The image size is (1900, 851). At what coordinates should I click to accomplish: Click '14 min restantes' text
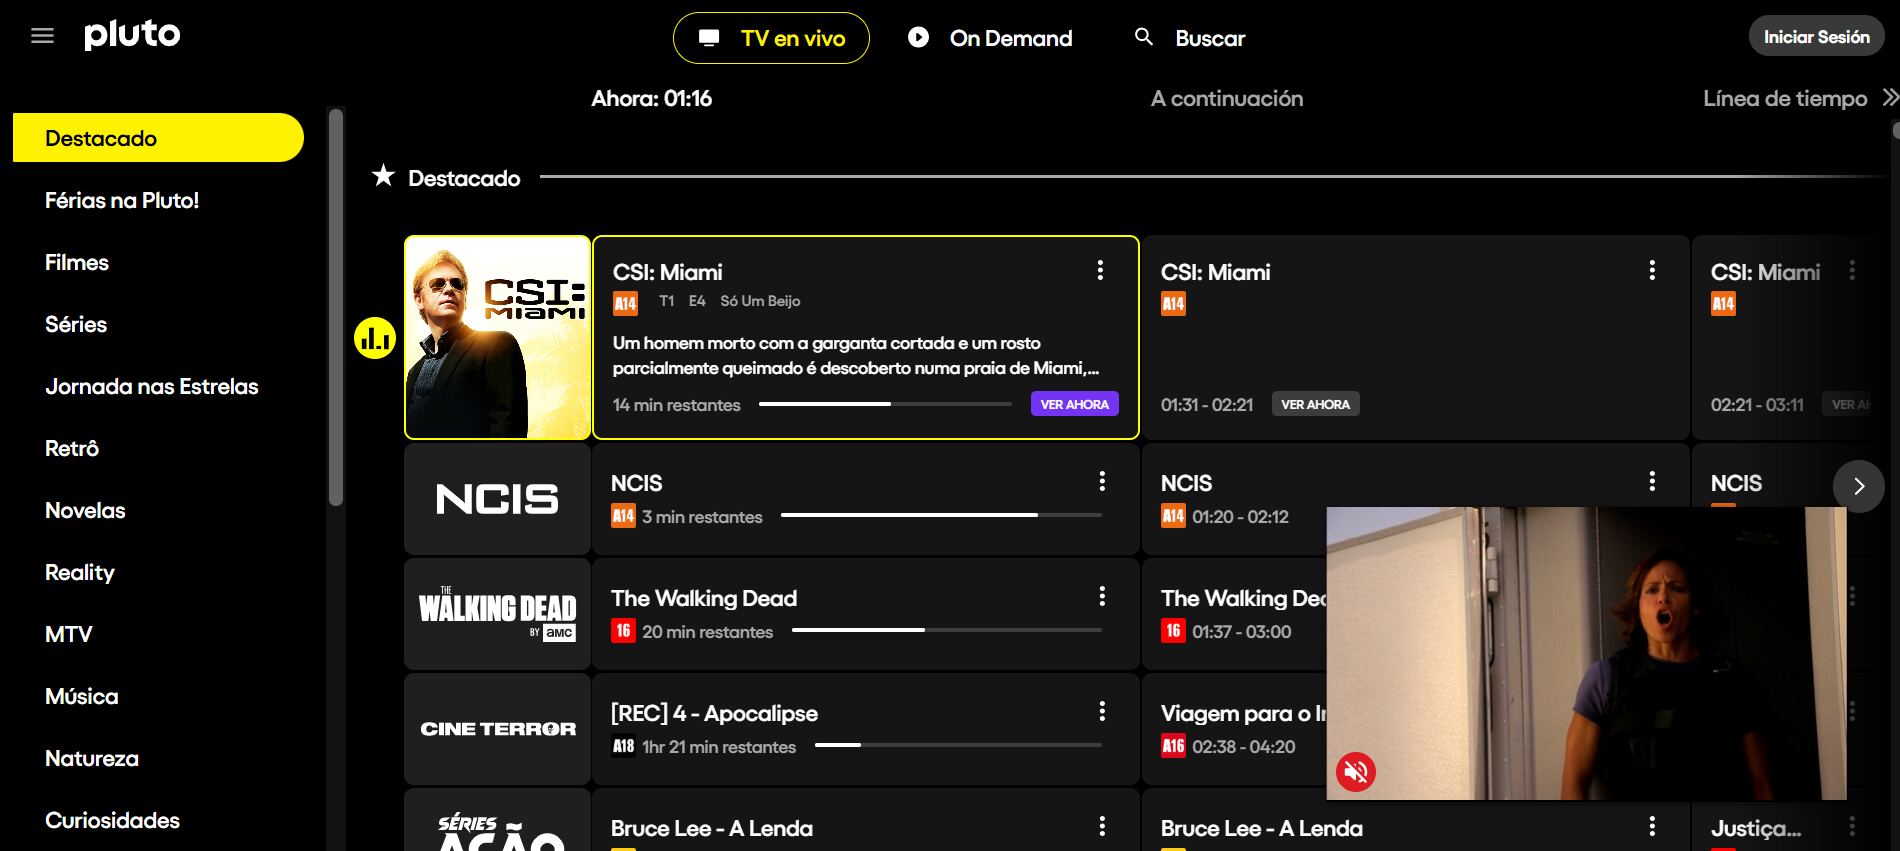click(x=677, y=405)
